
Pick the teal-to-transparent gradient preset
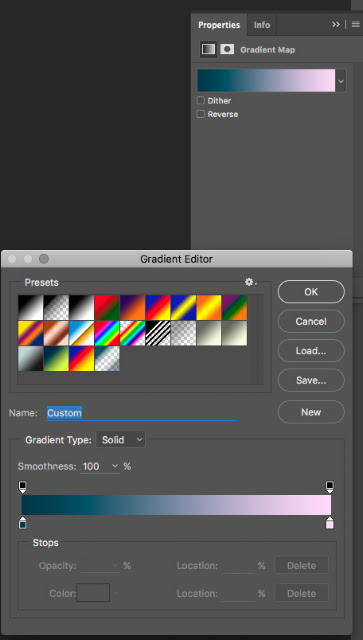coord(107,359)
